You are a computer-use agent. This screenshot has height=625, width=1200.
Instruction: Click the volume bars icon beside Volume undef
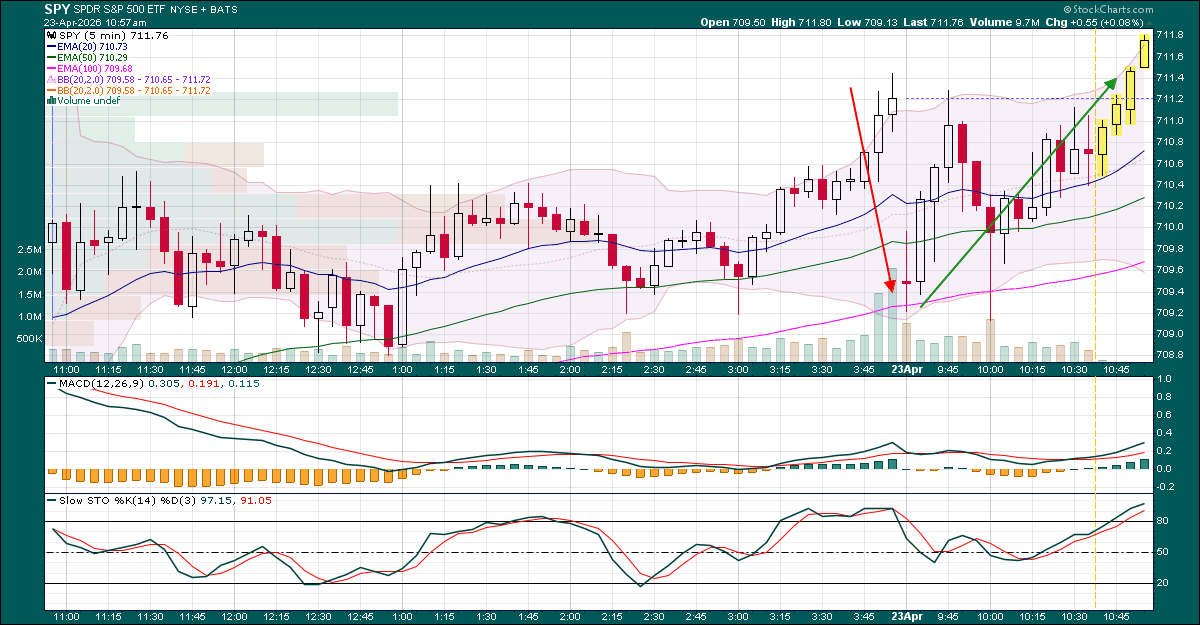pyautogui.click(x=51, y=101)
